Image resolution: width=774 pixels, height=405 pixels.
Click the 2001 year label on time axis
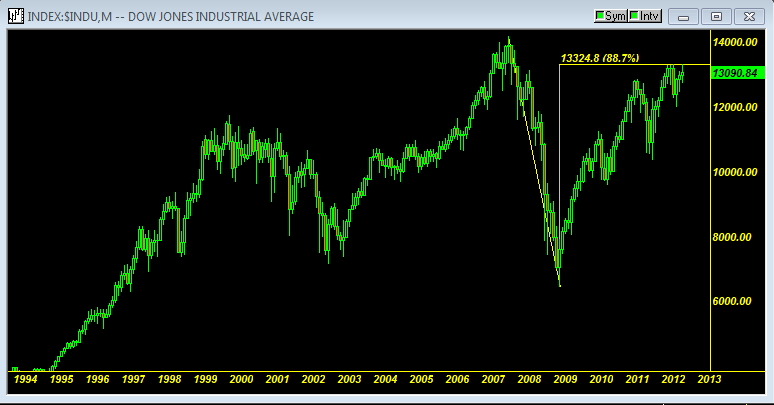coord(277,379)
